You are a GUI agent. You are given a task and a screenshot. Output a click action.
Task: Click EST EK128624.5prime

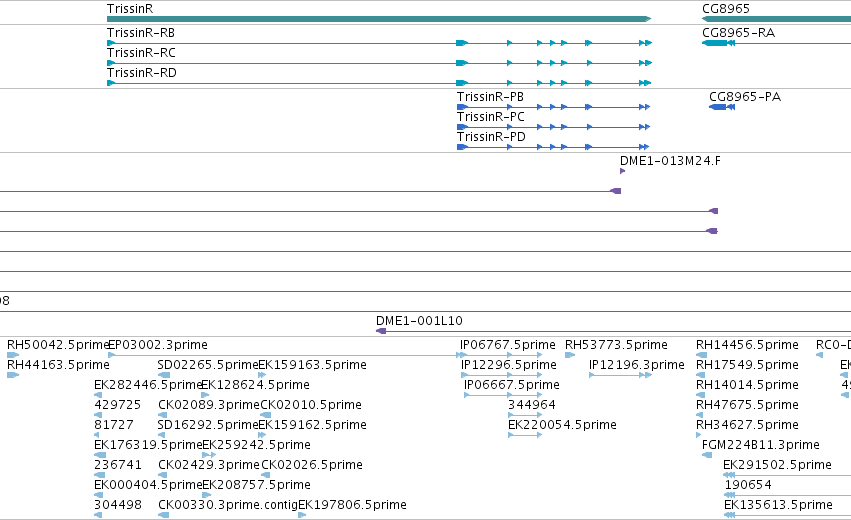256,385
